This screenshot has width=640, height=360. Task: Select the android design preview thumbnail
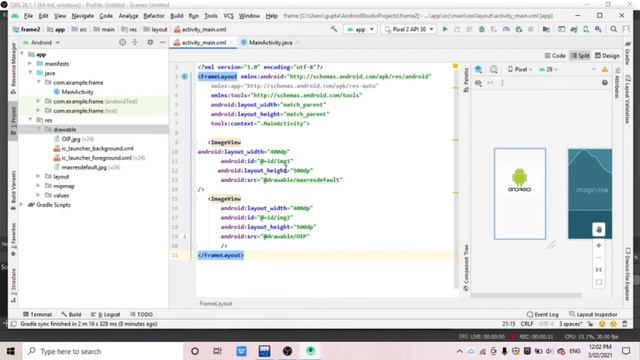point(520,193)
